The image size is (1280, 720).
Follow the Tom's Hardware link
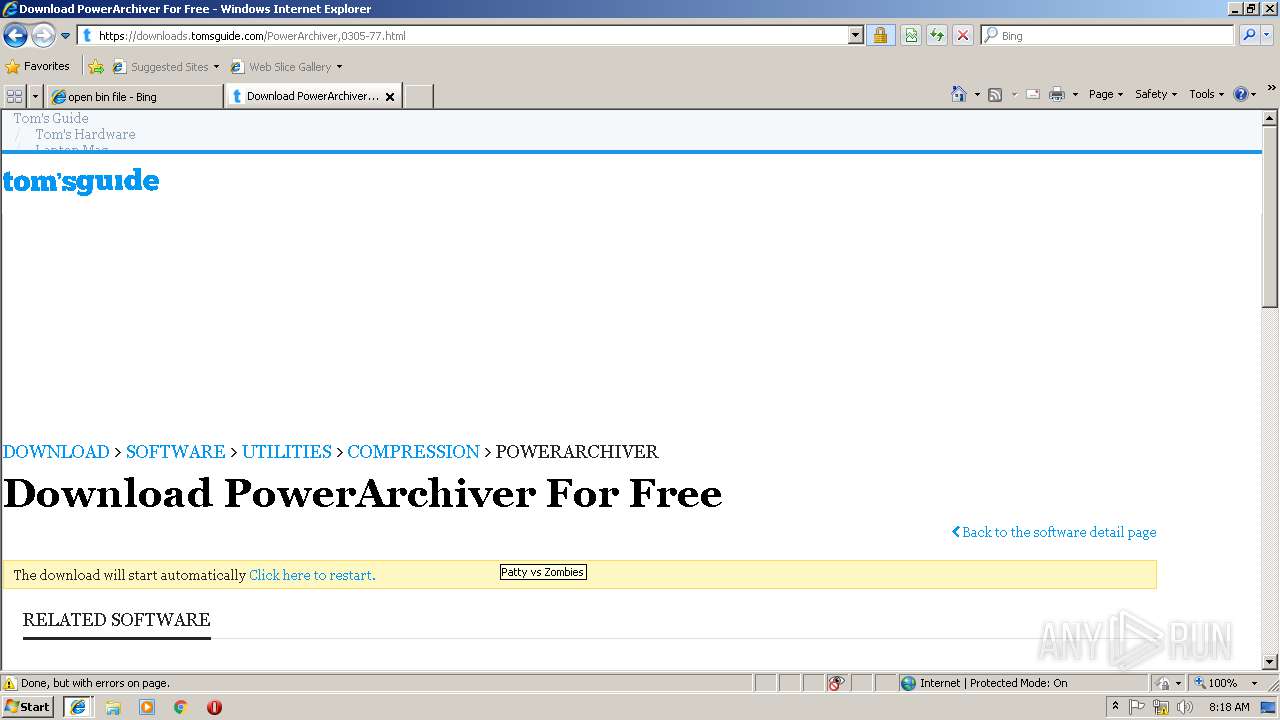click(85, 134)
